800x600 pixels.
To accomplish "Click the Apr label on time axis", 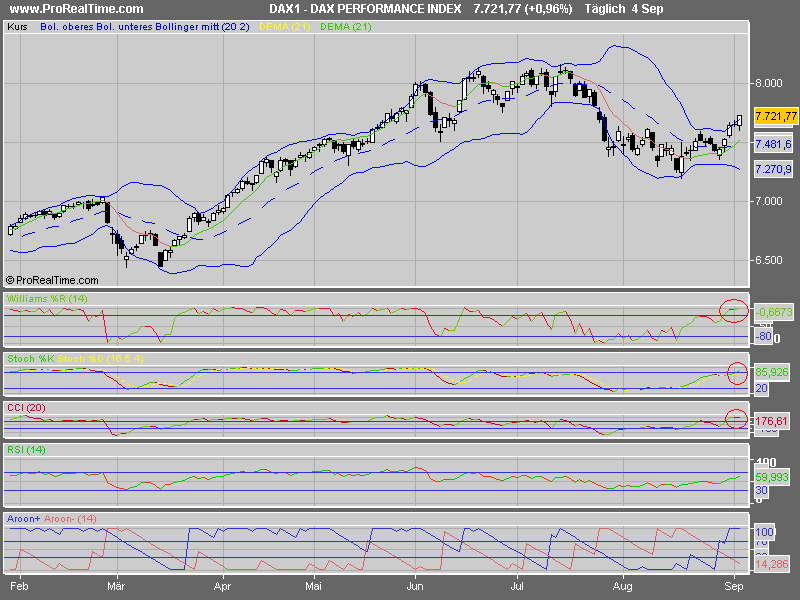I will 222,586.
